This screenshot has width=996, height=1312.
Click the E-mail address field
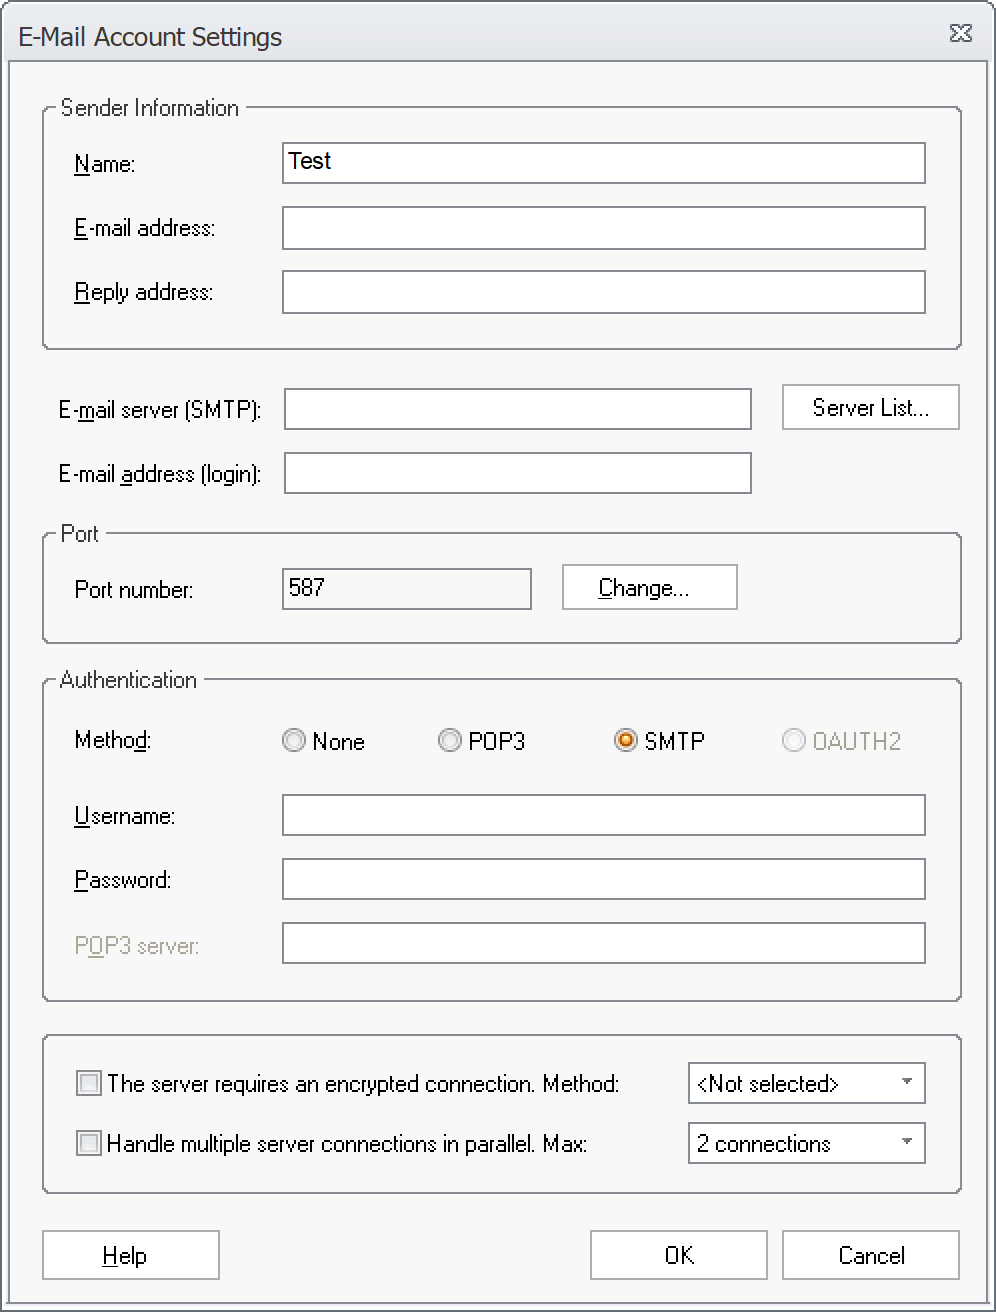click(x=603, y=228)
